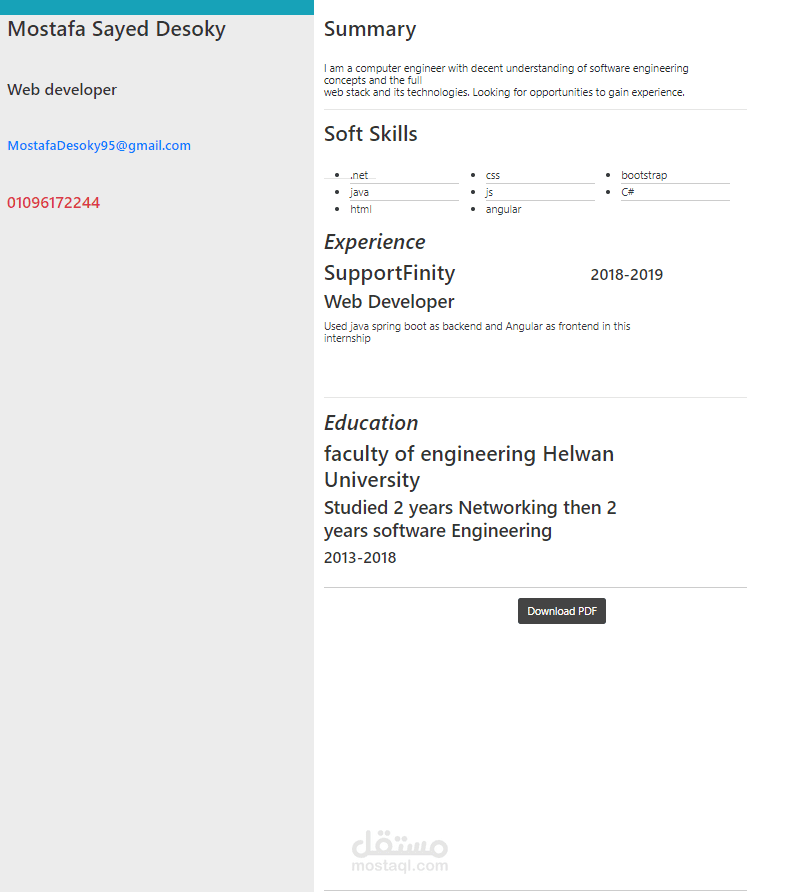Click the Summary section heading

[x=370, y=29]
